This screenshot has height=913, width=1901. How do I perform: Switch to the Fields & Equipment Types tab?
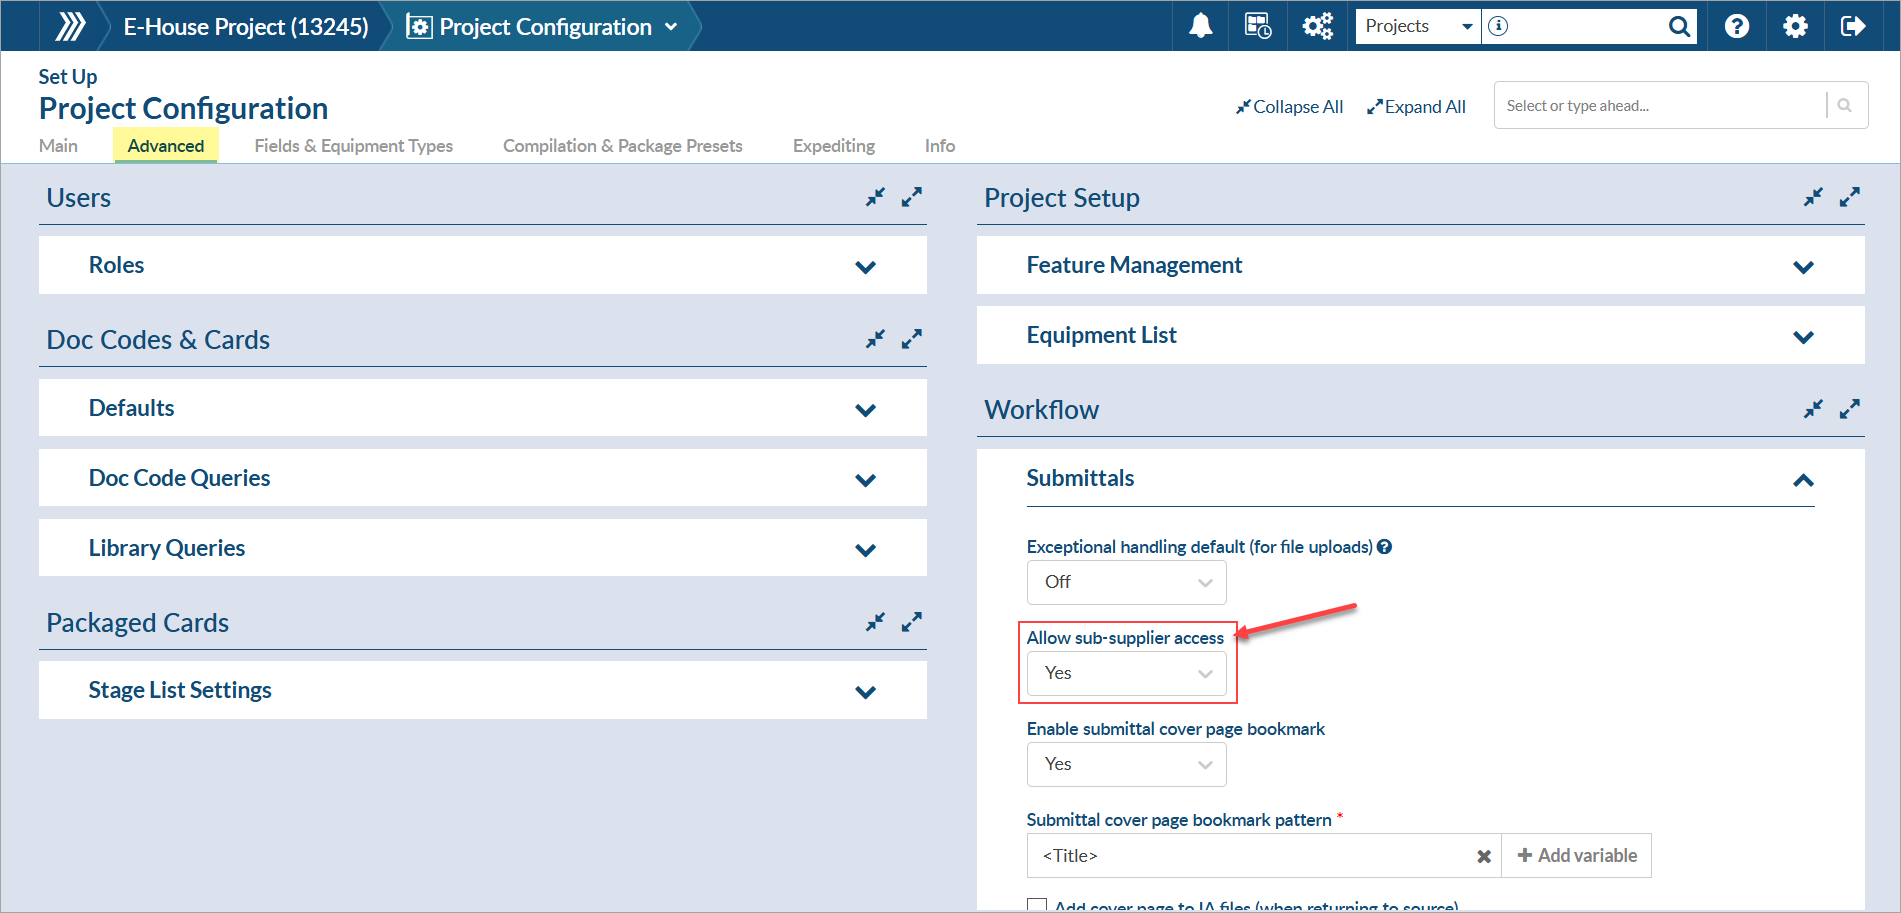click(353, 146)
